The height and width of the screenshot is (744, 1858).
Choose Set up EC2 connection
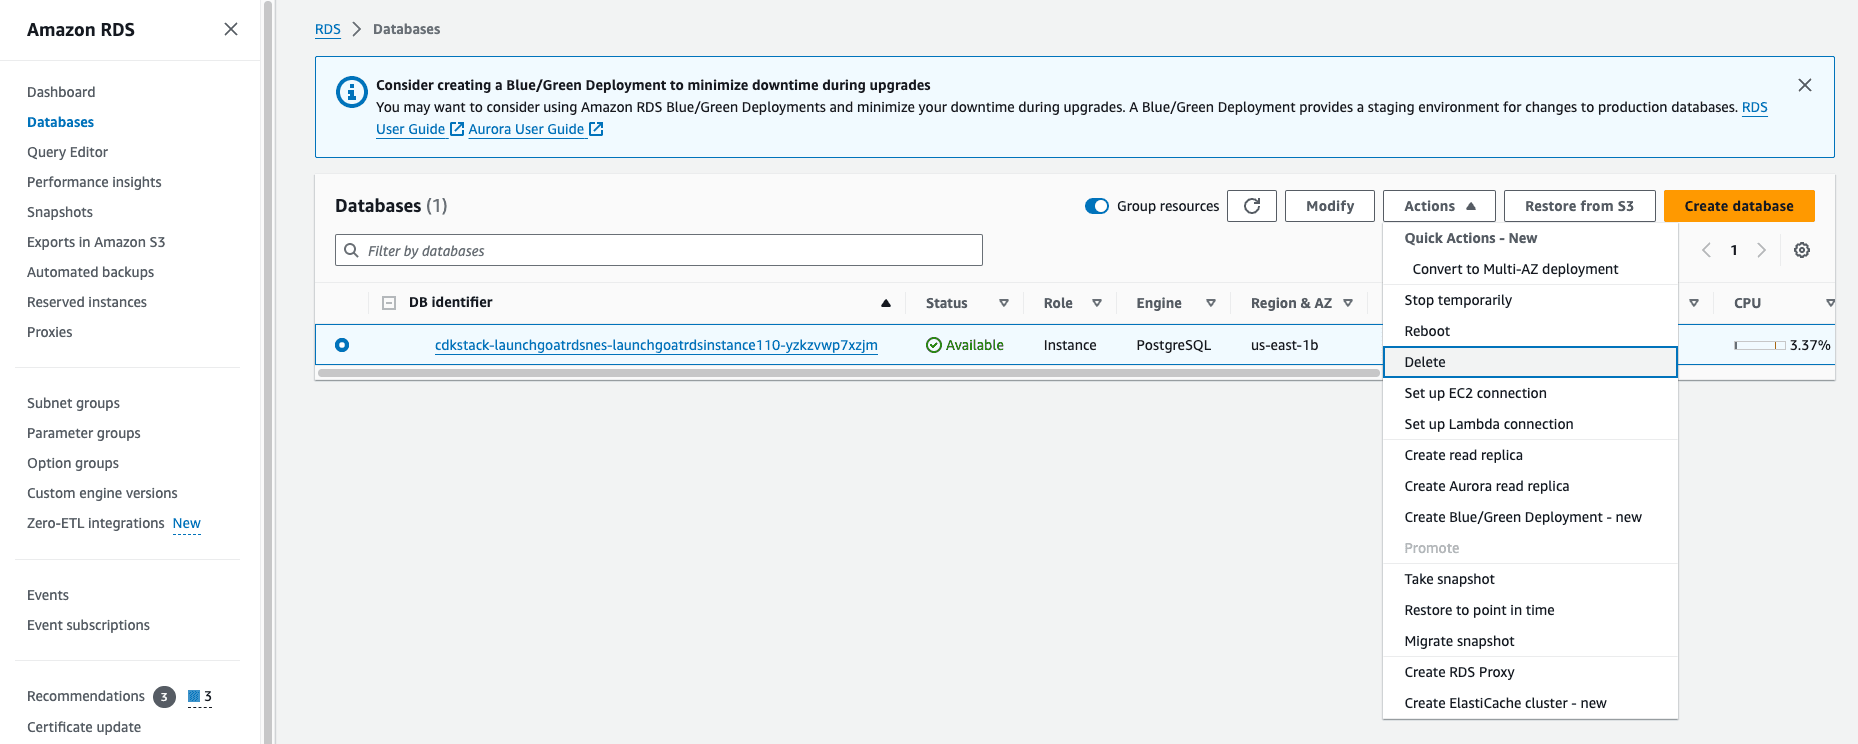pos(1530,393)
